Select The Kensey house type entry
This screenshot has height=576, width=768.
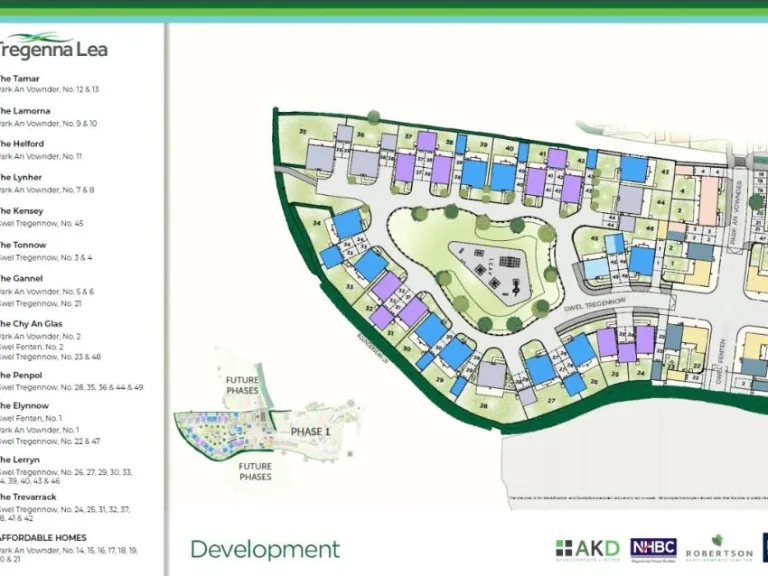click(21, 211)
